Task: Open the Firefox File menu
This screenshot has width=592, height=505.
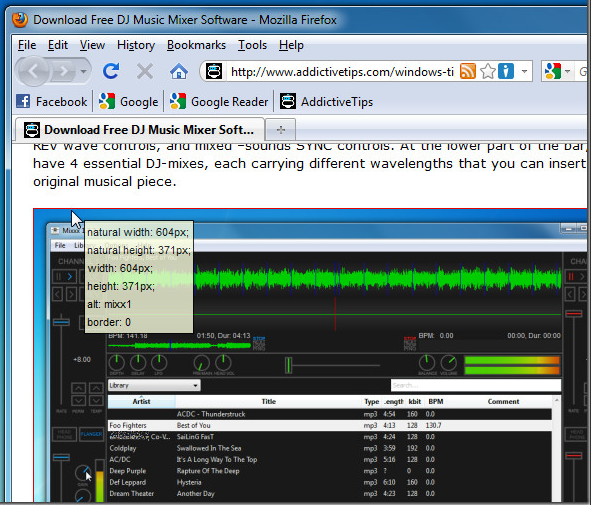Action: [x=27, y=45]
